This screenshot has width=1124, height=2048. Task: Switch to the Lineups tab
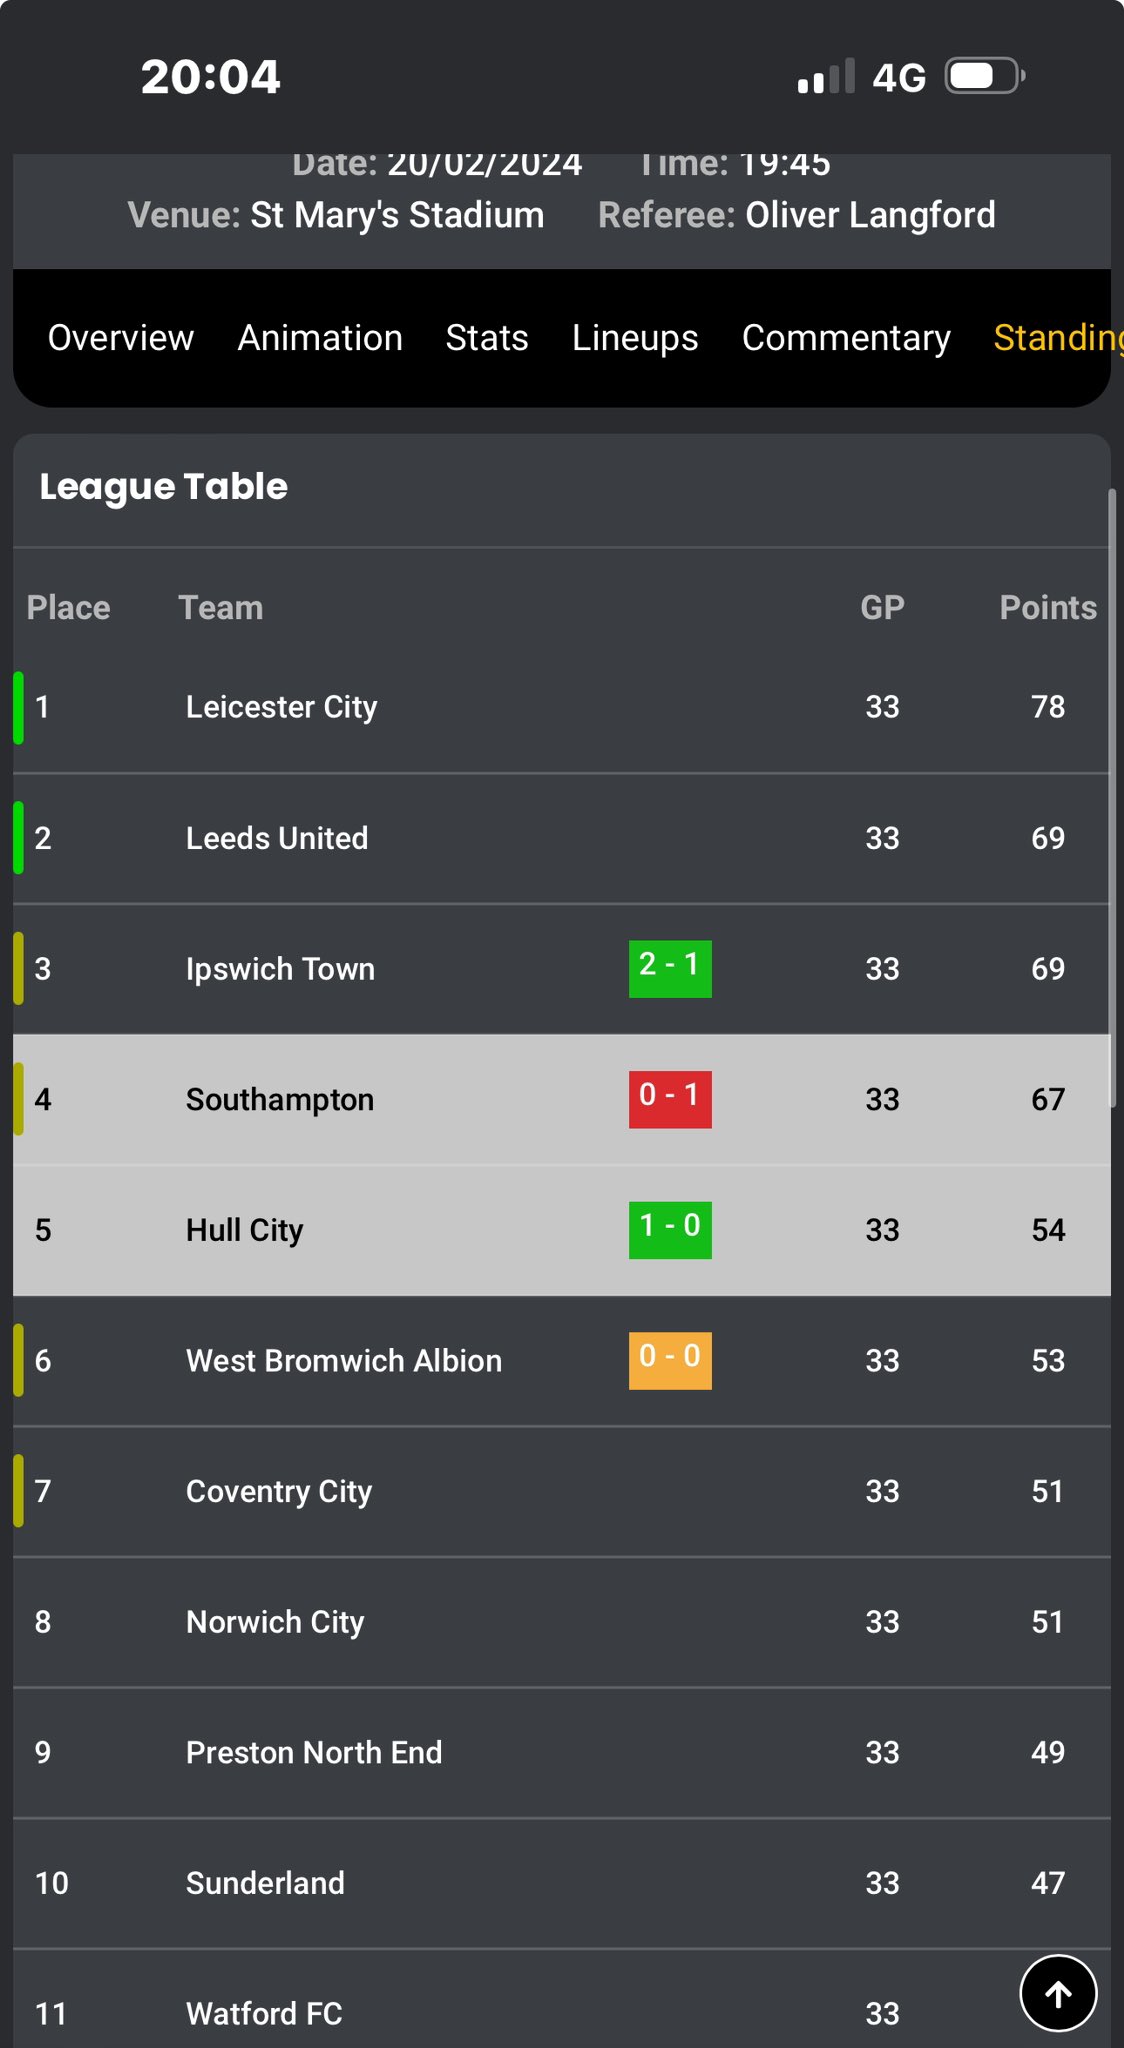coord(635,338)
